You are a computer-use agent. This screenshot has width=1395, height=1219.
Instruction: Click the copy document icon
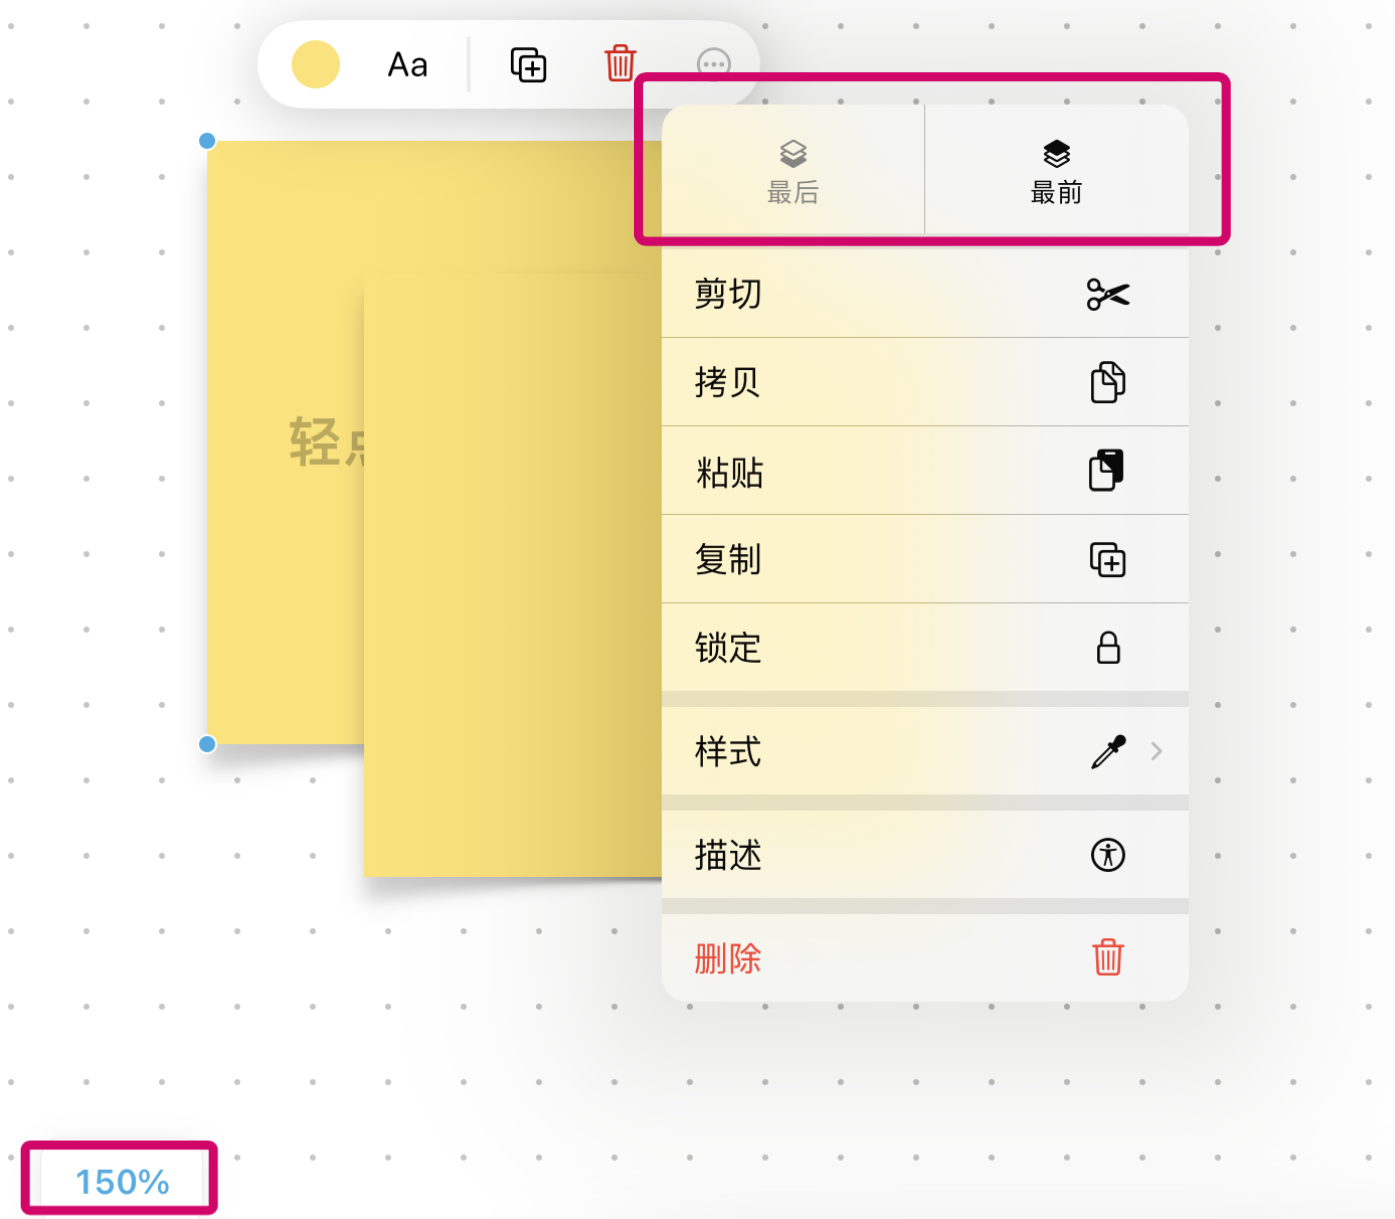click(x=1108, y=382)
